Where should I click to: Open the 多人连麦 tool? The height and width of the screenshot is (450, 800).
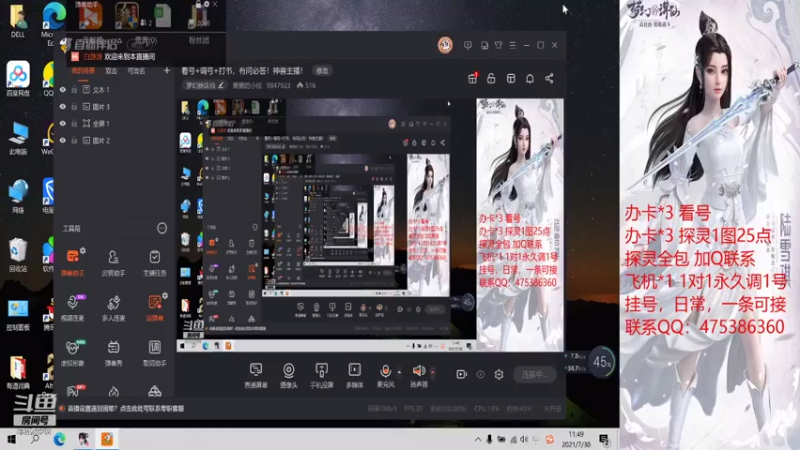(113, 307)
